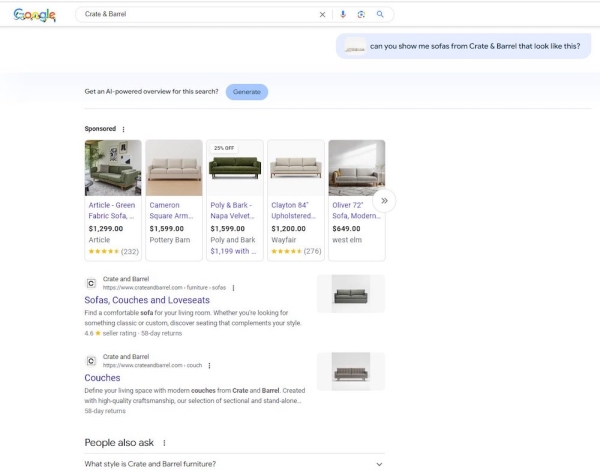Viewport: 600px width, 470px height.
Task: Open more options for Sofas, Couches result
Action: 233,287
